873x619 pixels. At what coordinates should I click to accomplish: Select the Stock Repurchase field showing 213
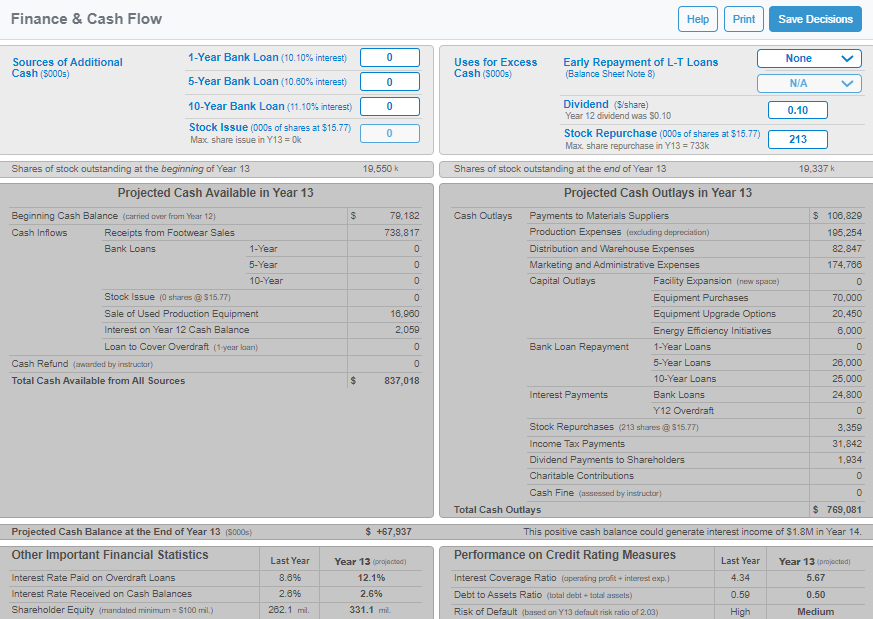pyautogui.click(x=797, y=139)
